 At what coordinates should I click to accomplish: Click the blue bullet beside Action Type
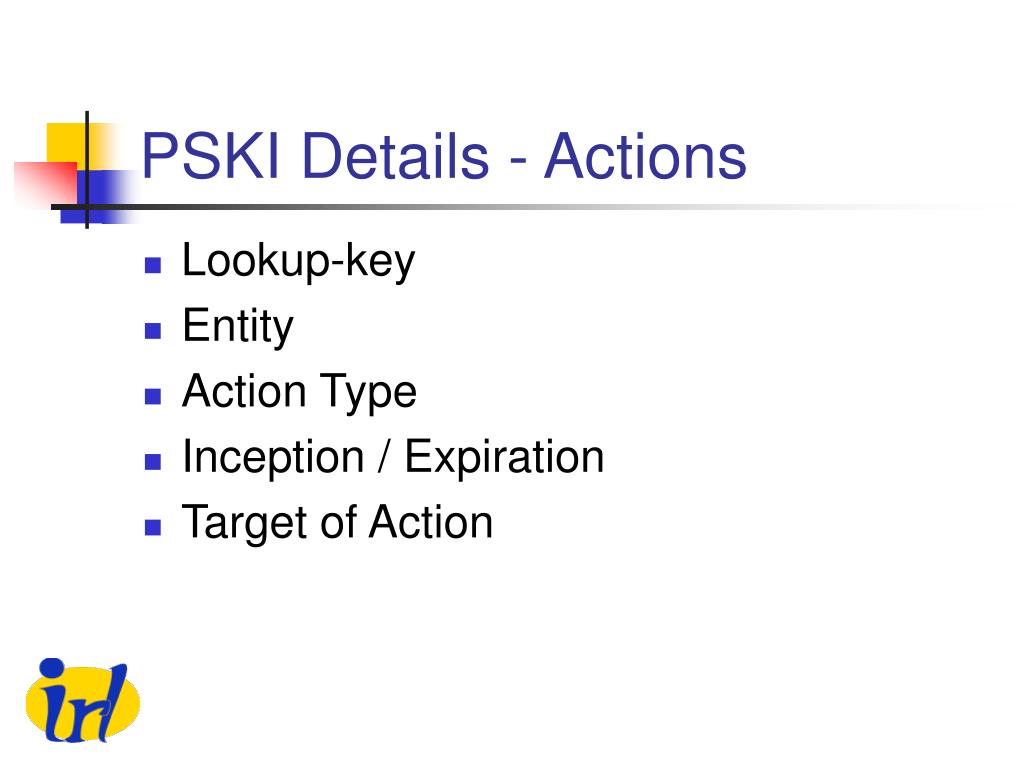pyautogui.click(x=153, y=396)
